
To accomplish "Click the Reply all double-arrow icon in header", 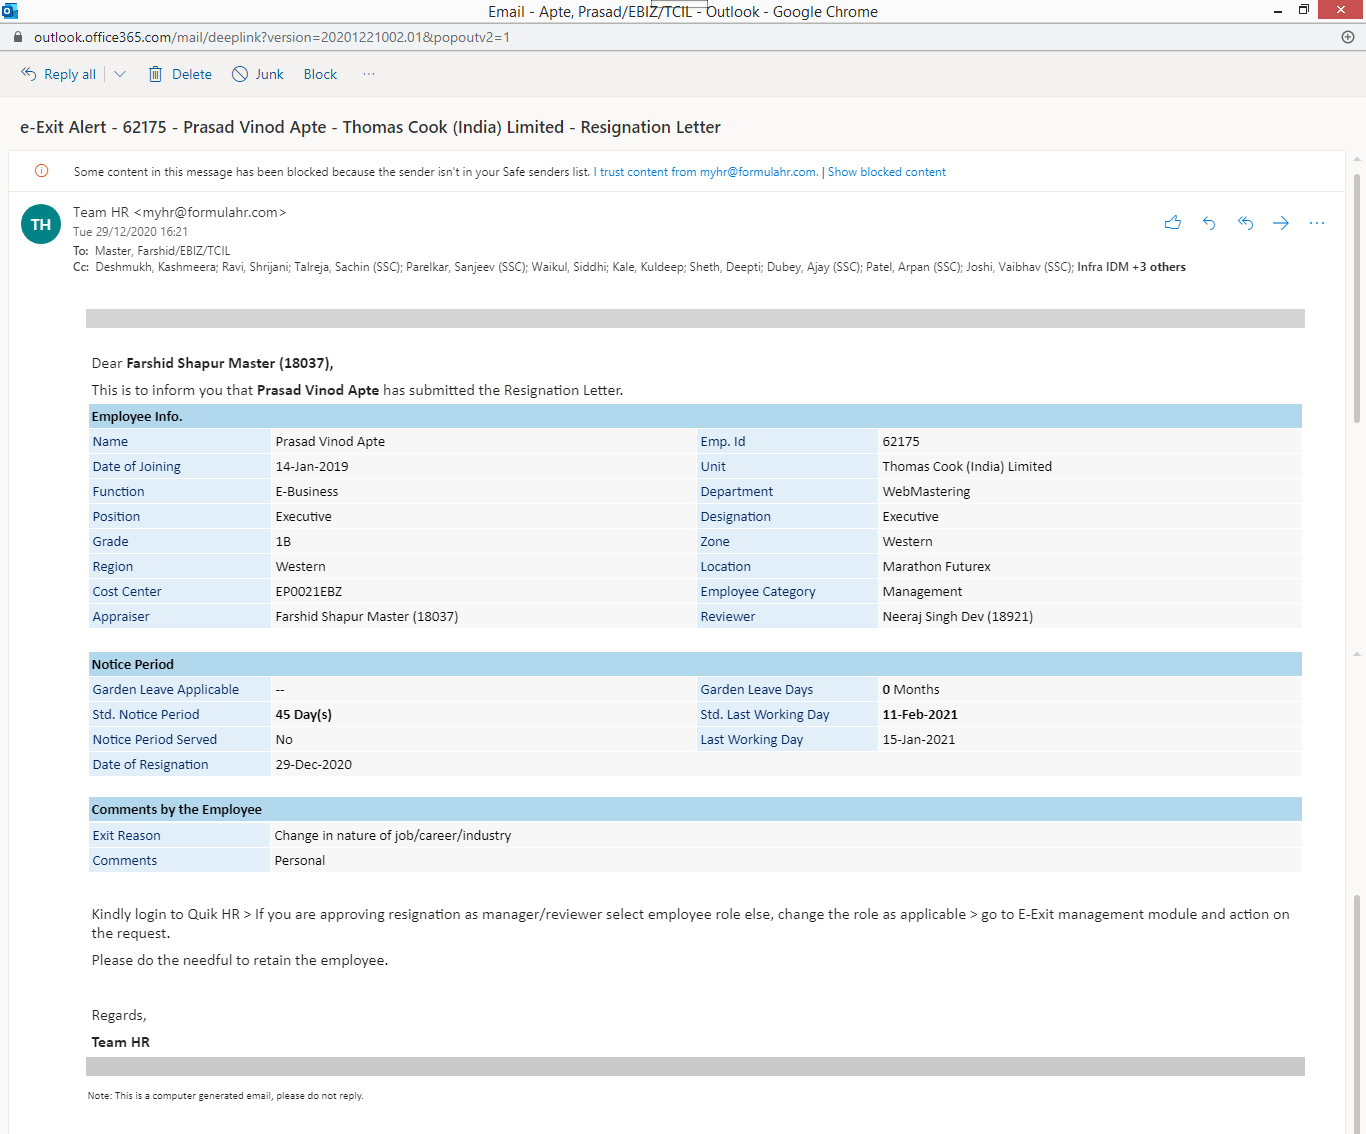I will tap(1245, 223).
